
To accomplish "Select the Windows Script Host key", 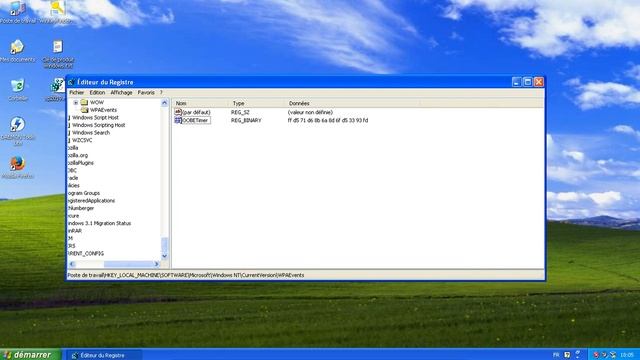I will 95,118.
